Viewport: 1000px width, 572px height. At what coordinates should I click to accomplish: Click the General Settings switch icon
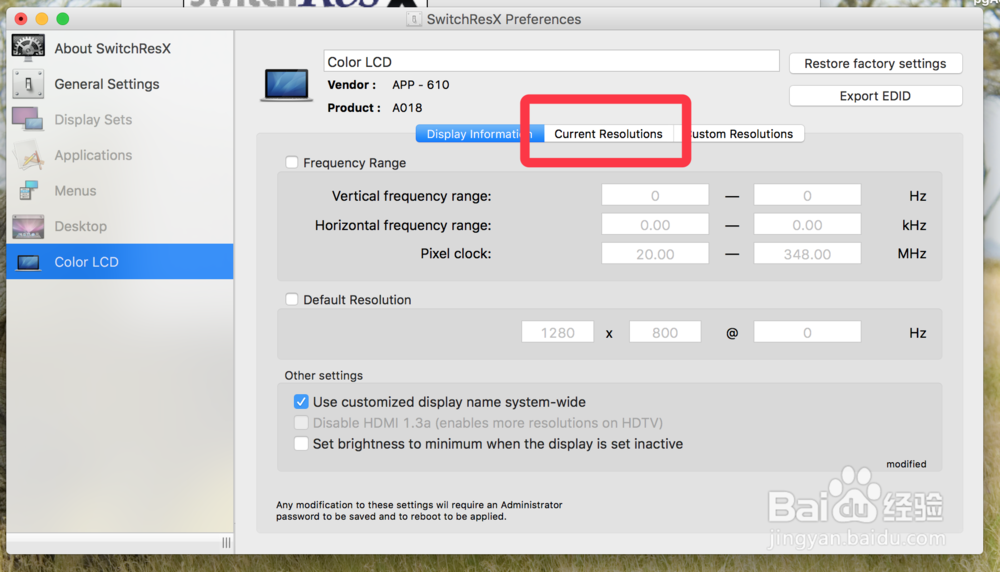pyautogui.click(x=28, y=84)
